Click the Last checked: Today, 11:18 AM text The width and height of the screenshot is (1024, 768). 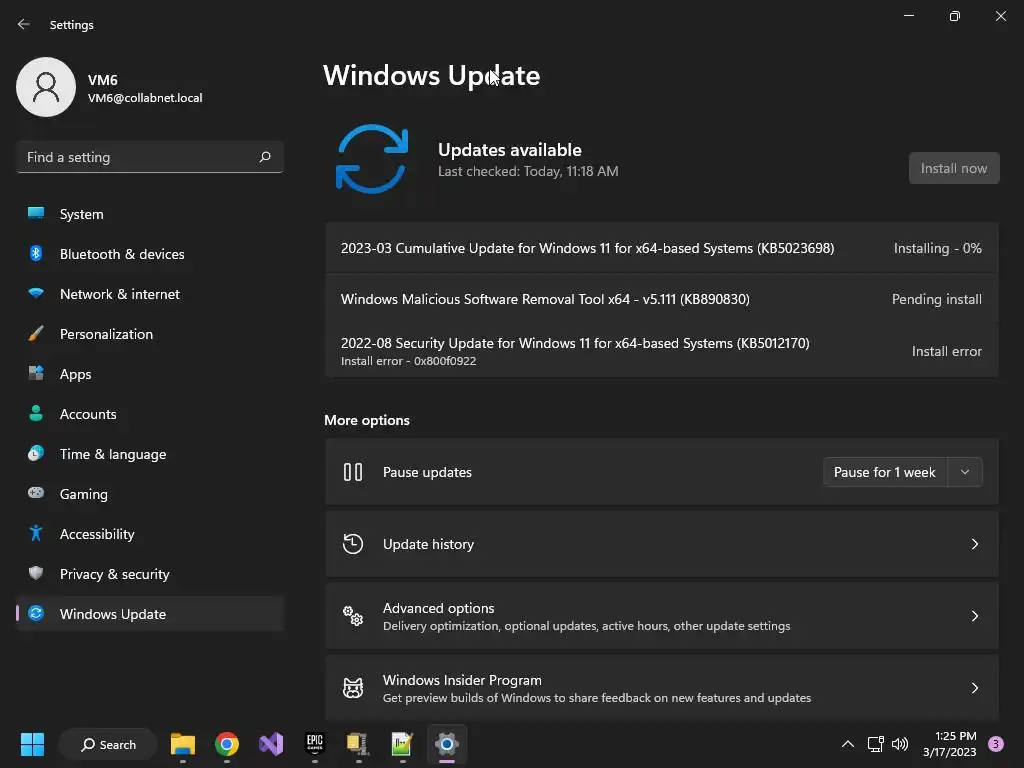(x=528, y=171)
